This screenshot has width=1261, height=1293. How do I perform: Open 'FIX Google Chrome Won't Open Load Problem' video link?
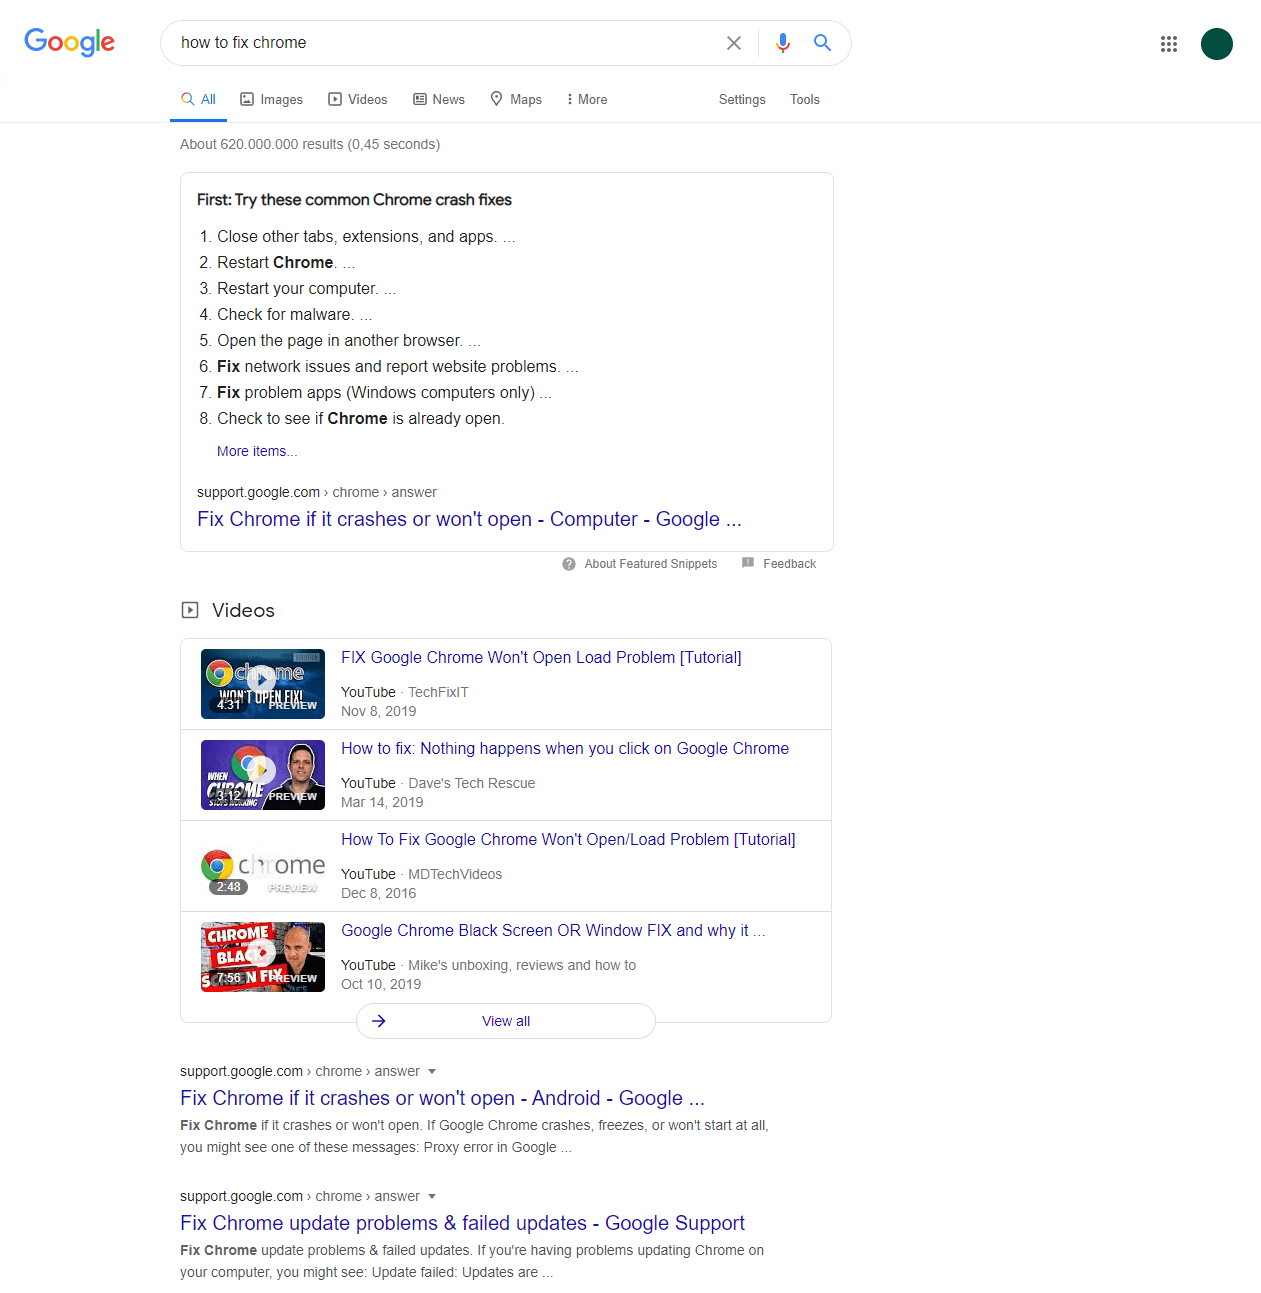coord(541,657)
